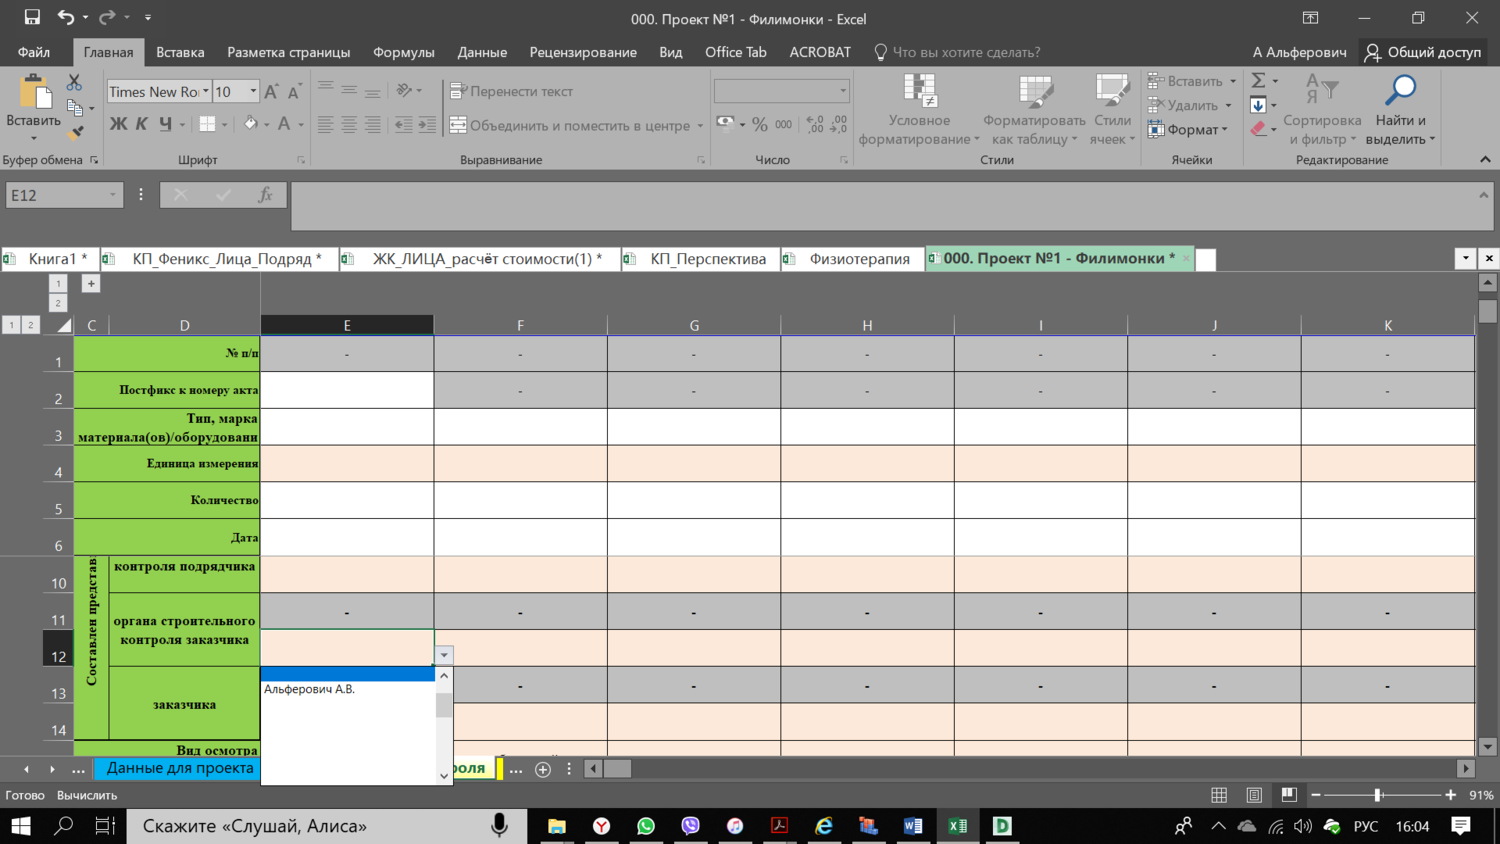1500x844 pixels.
Task: Decrease font size with the smaller A
Action: (294, 92)
